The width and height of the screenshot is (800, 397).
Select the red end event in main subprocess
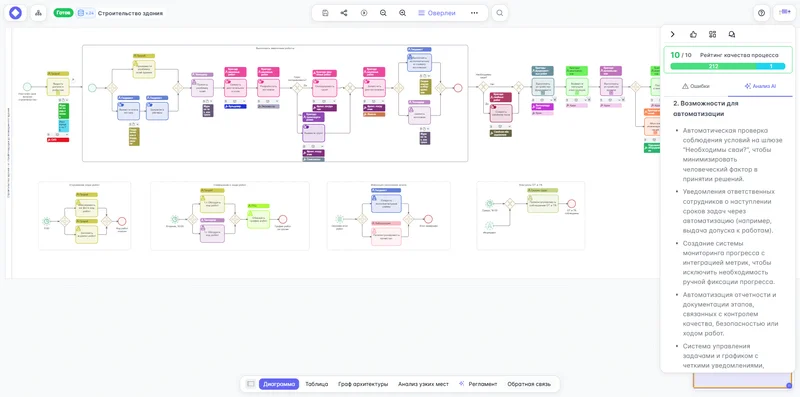pos(458,88)
